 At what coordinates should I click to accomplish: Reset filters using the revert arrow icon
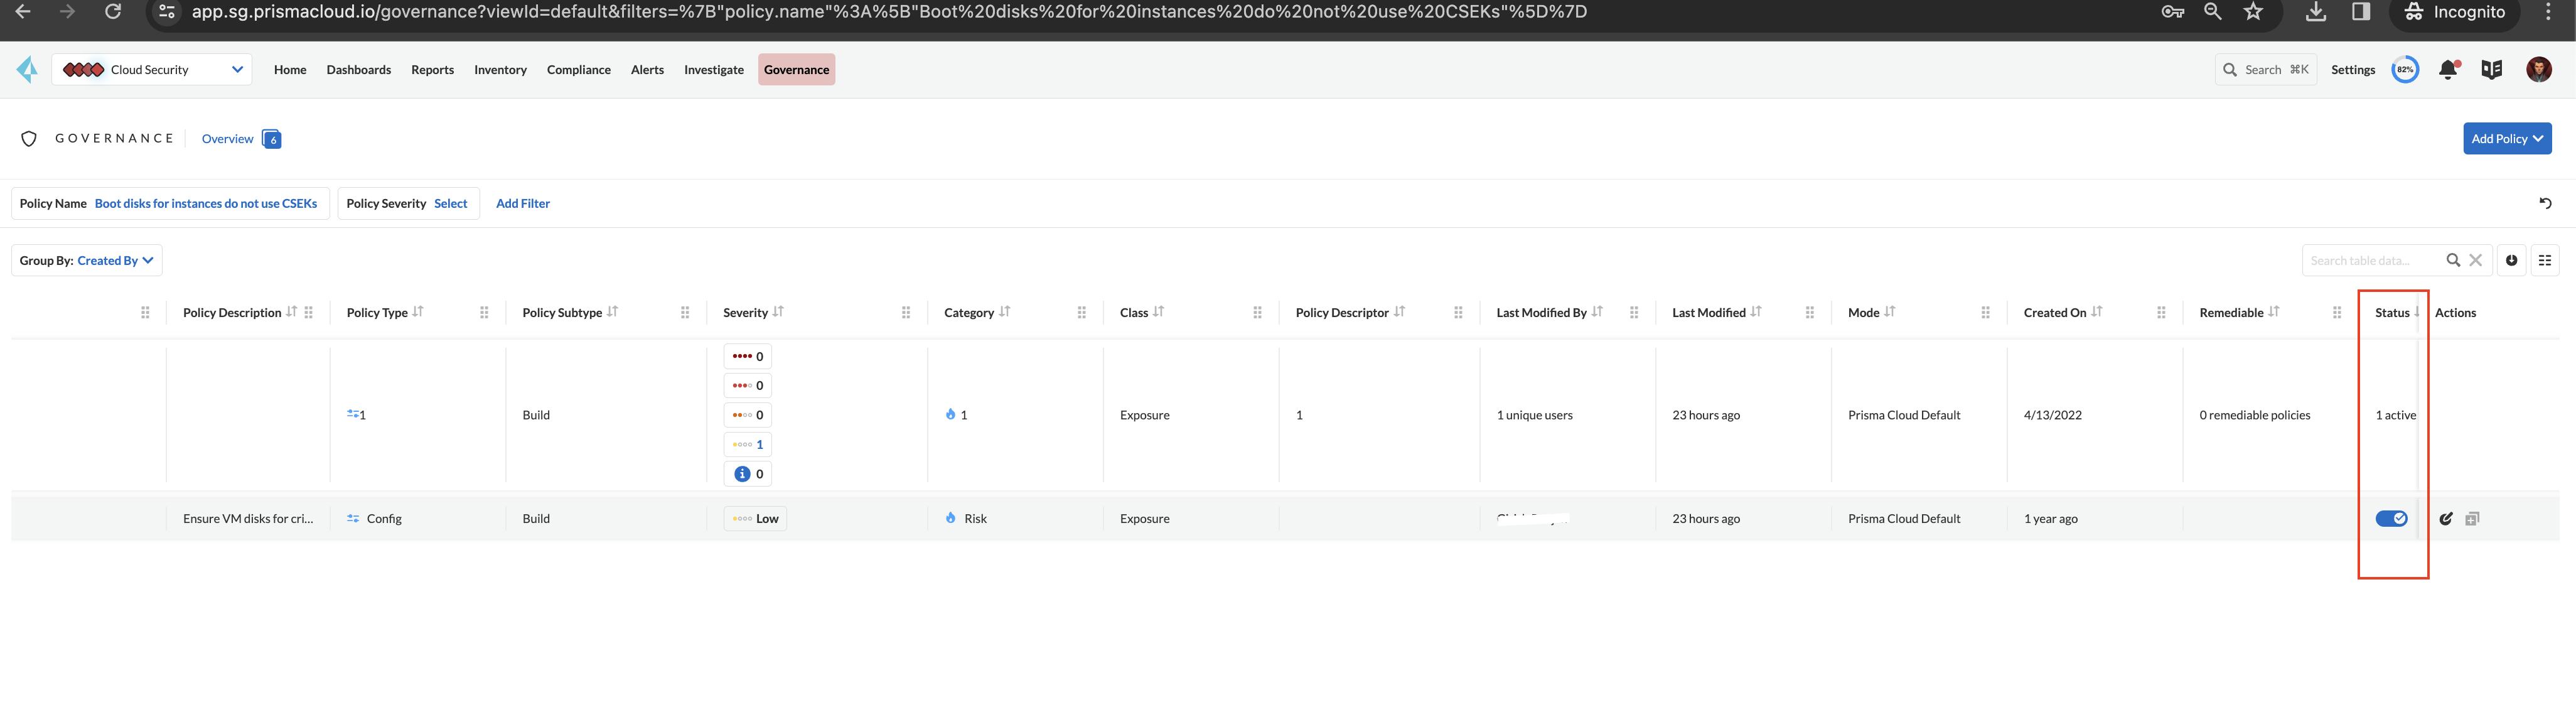pos(2545,203)
